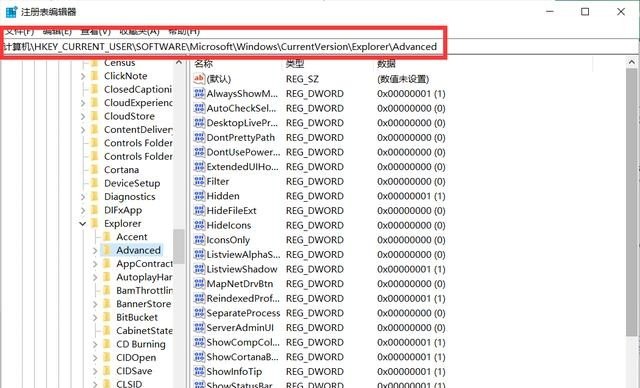Click the tree pane scrollbar thumb
This screenshot has width=640, height=388.
click(179, 246)
